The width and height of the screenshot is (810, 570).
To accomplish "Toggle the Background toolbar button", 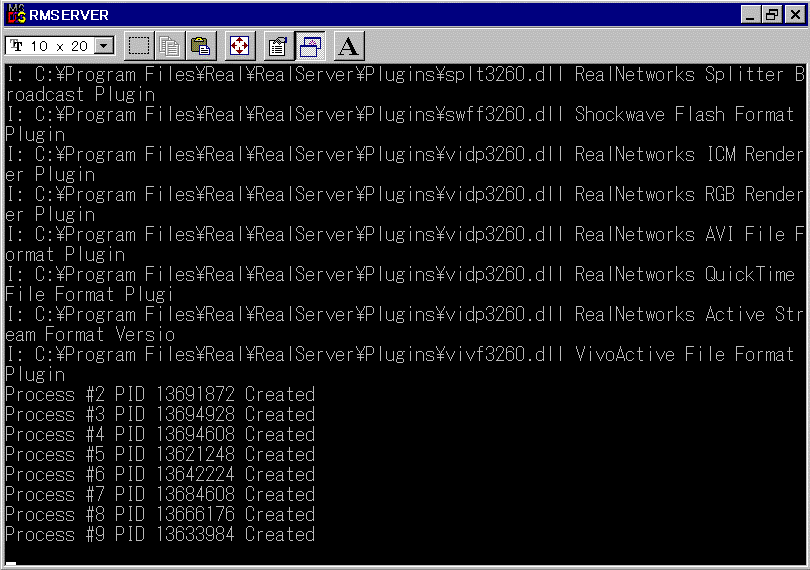I will pyautogui.click(x=309, y=46).
